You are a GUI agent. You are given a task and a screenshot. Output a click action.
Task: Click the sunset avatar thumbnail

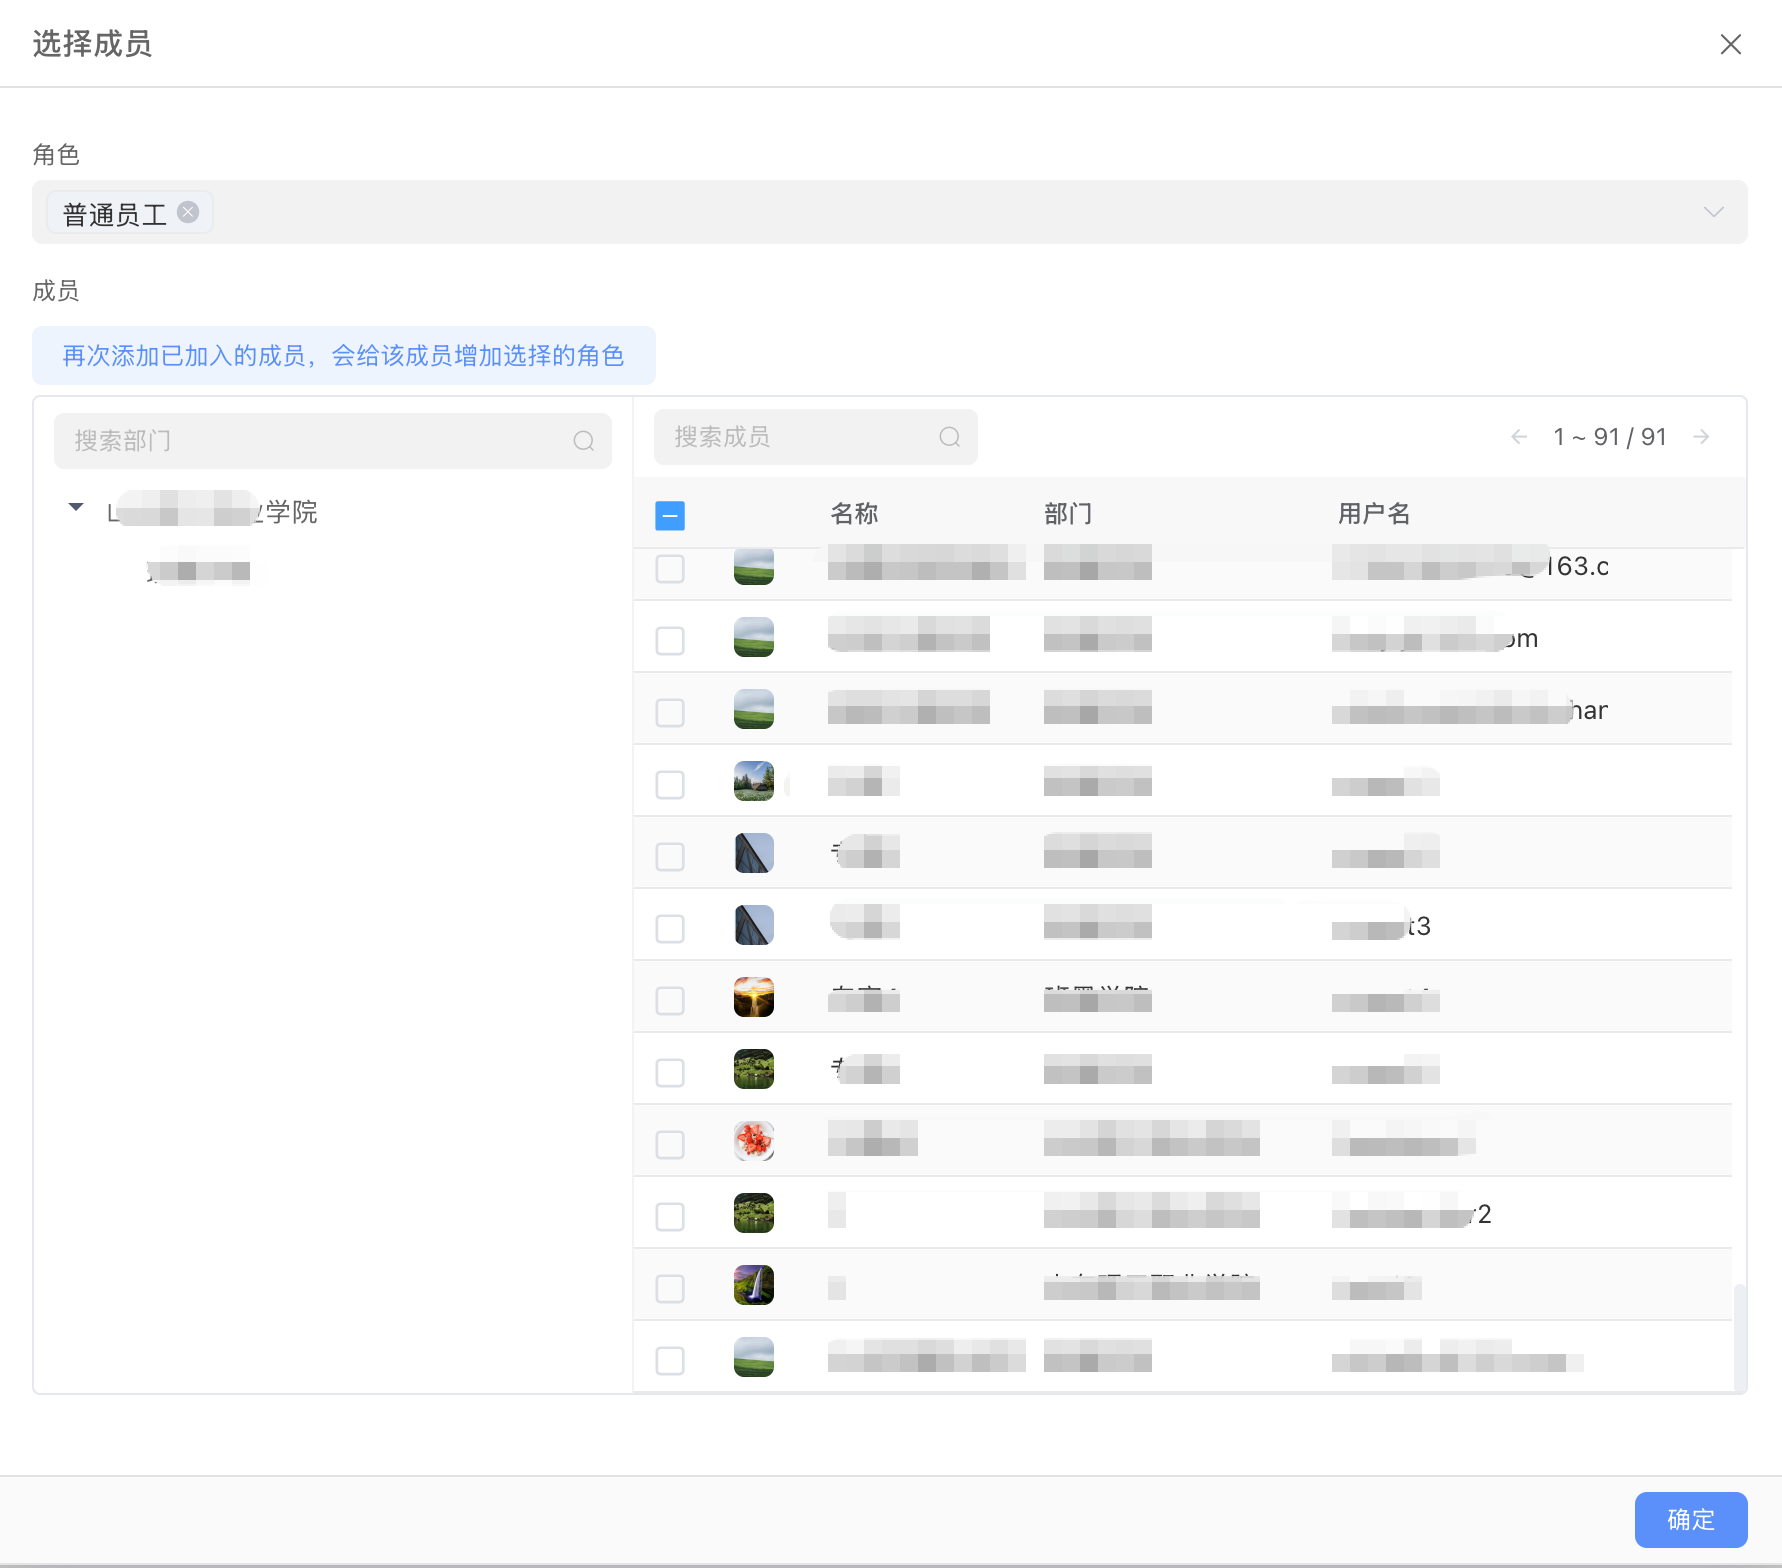753,997
